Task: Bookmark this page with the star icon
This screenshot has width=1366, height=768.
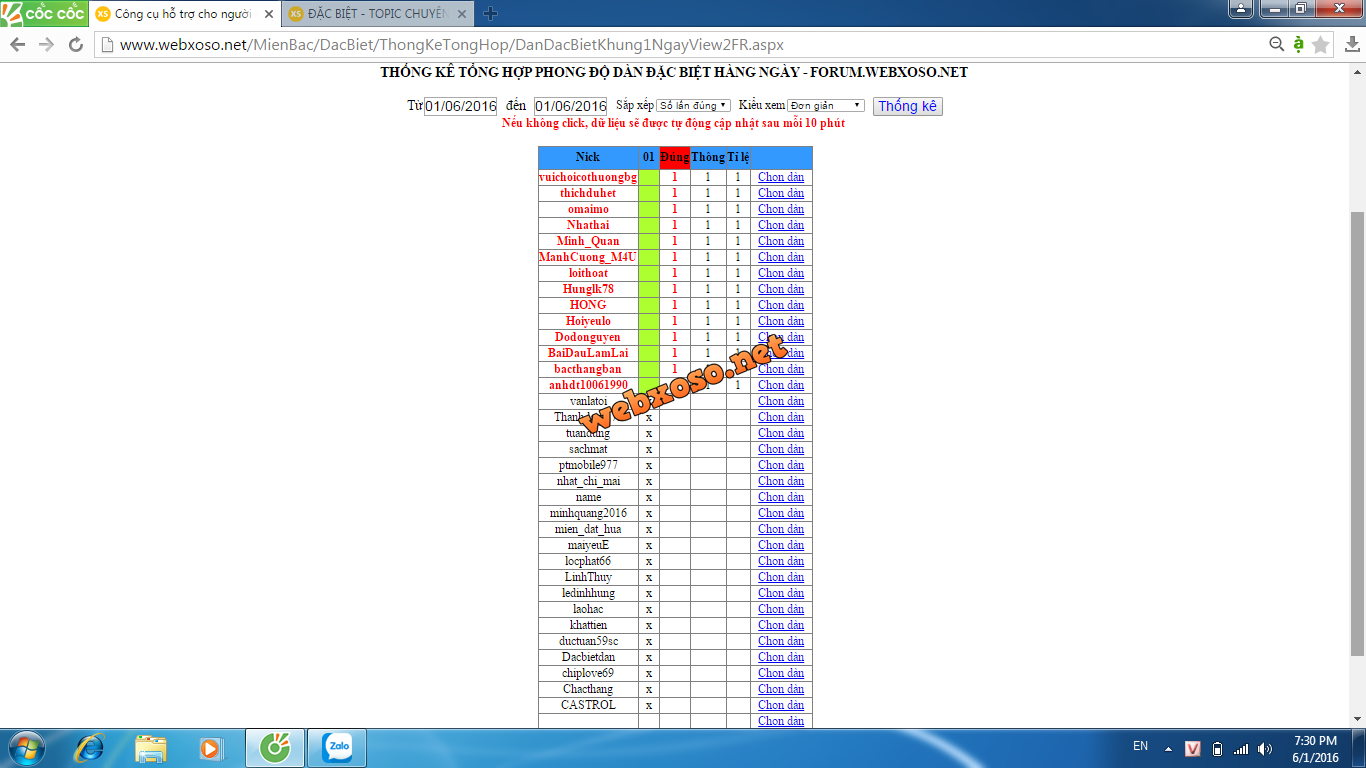Action: [1321, 44]
